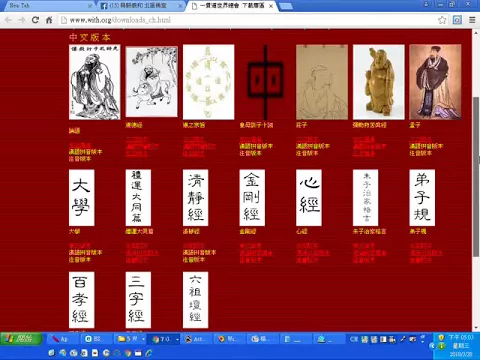Open the 孟子 painted portrait thumbnail
The height and width of the screenshot is (360, 480).
[x=435, y=82]
